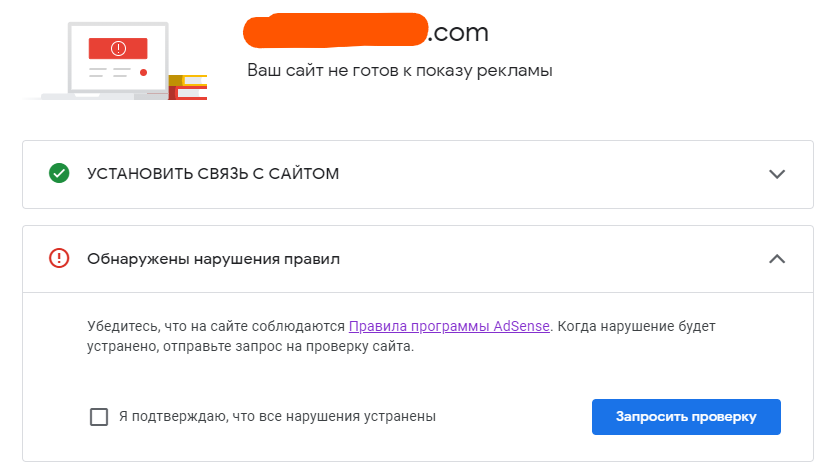836x476 pixels.
Task: Click the red exclamation warning circle icon
Action: 59,259
